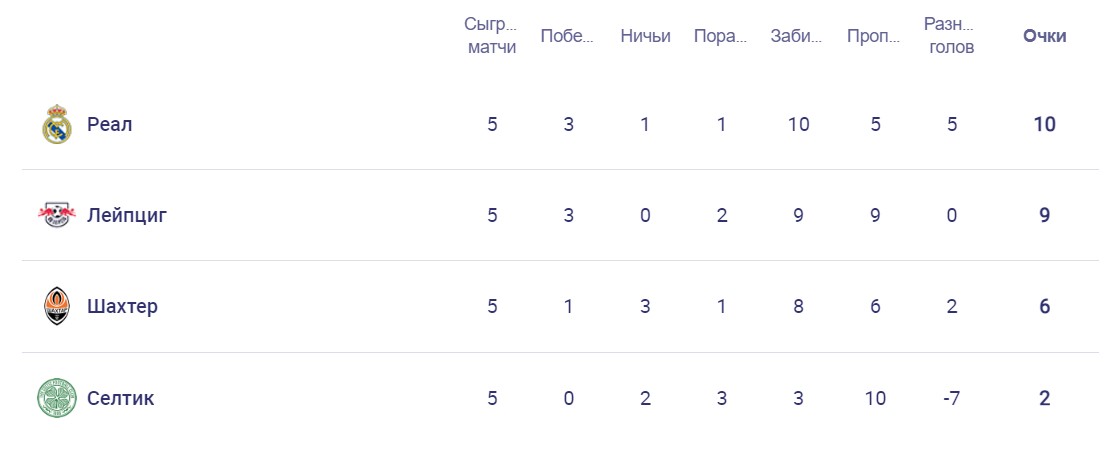Open the Лейпциг team link
Image resolution: width=1109 pixels, height=465 pixels.
127,215
